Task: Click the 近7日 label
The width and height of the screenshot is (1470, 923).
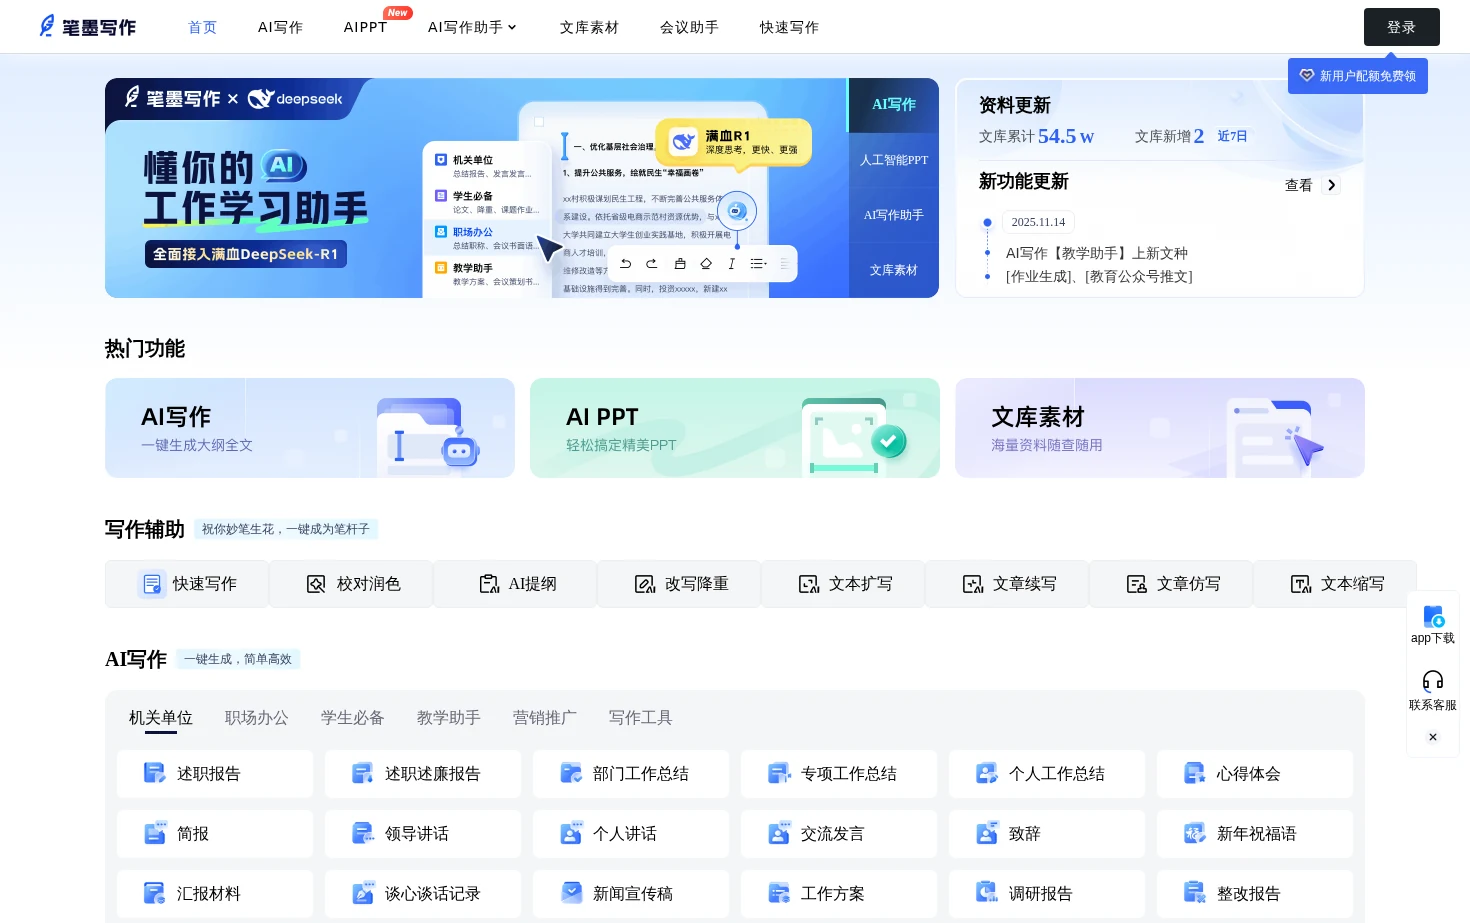Action: (1232, 136)
